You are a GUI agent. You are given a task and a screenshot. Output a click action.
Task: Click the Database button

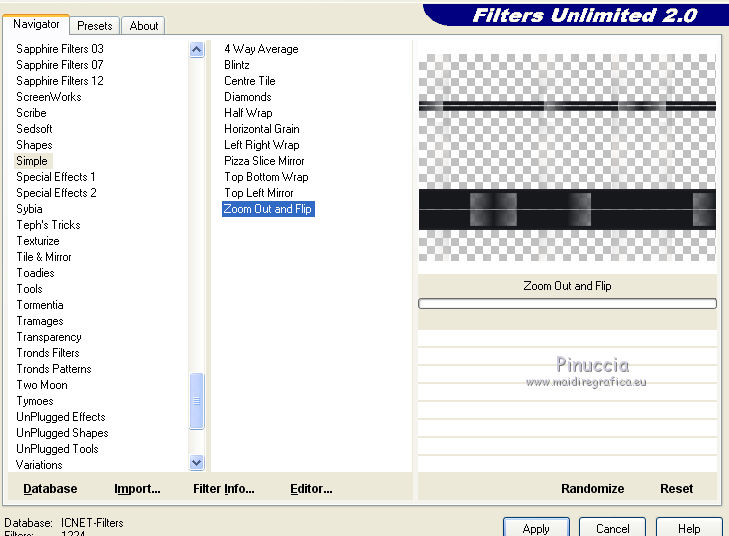50,489
